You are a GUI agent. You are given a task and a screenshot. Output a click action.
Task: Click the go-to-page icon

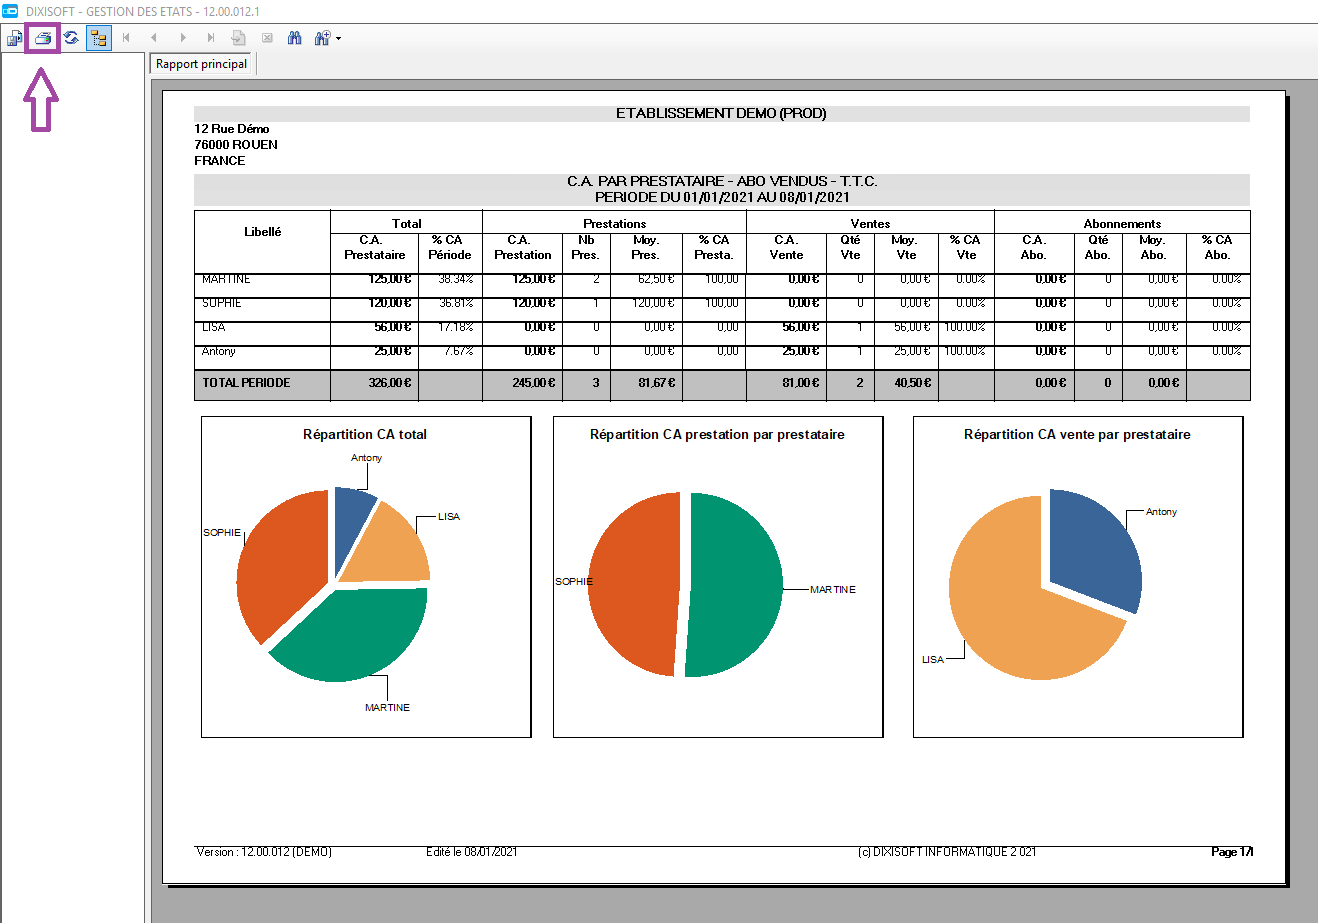pos(239,38)
